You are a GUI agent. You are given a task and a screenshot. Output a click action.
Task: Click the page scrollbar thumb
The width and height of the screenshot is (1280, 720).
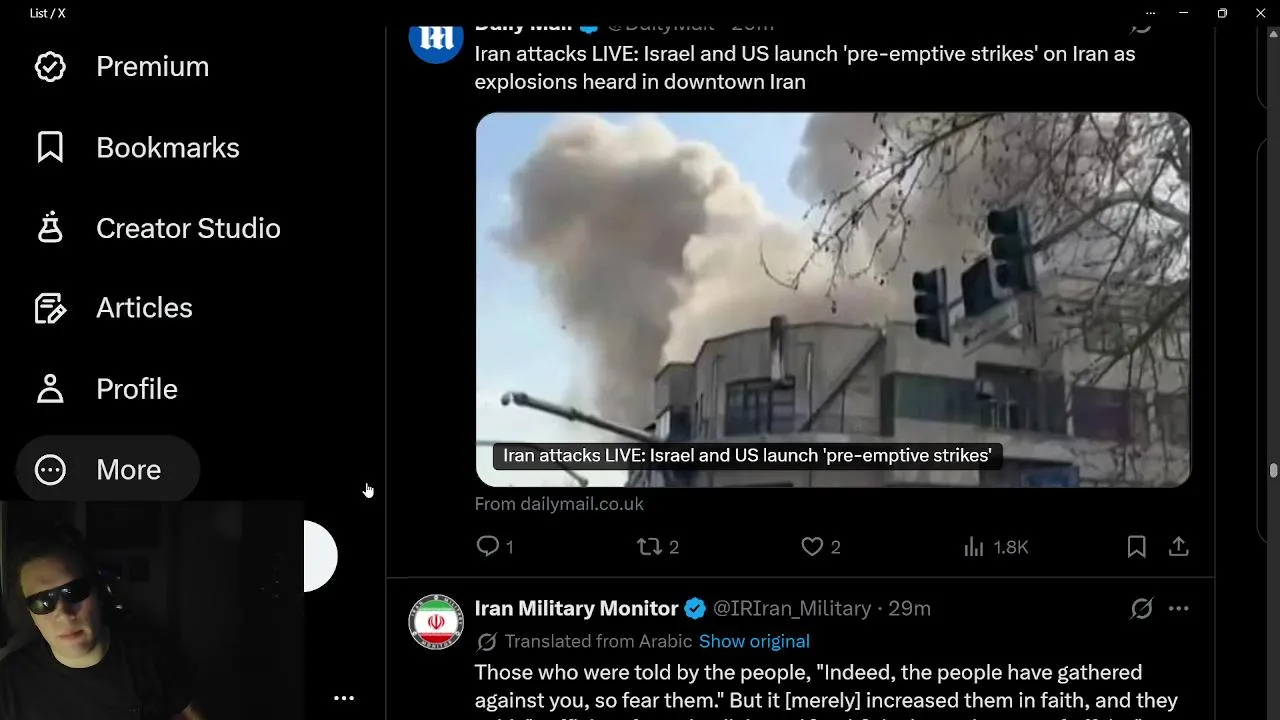[1273, 471]
